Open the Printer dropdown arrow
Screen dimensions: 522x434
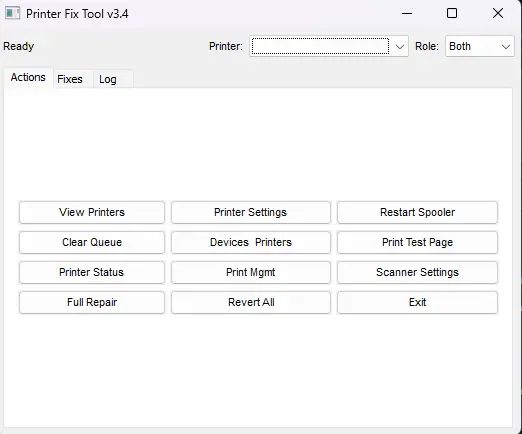tap(400, 46)
